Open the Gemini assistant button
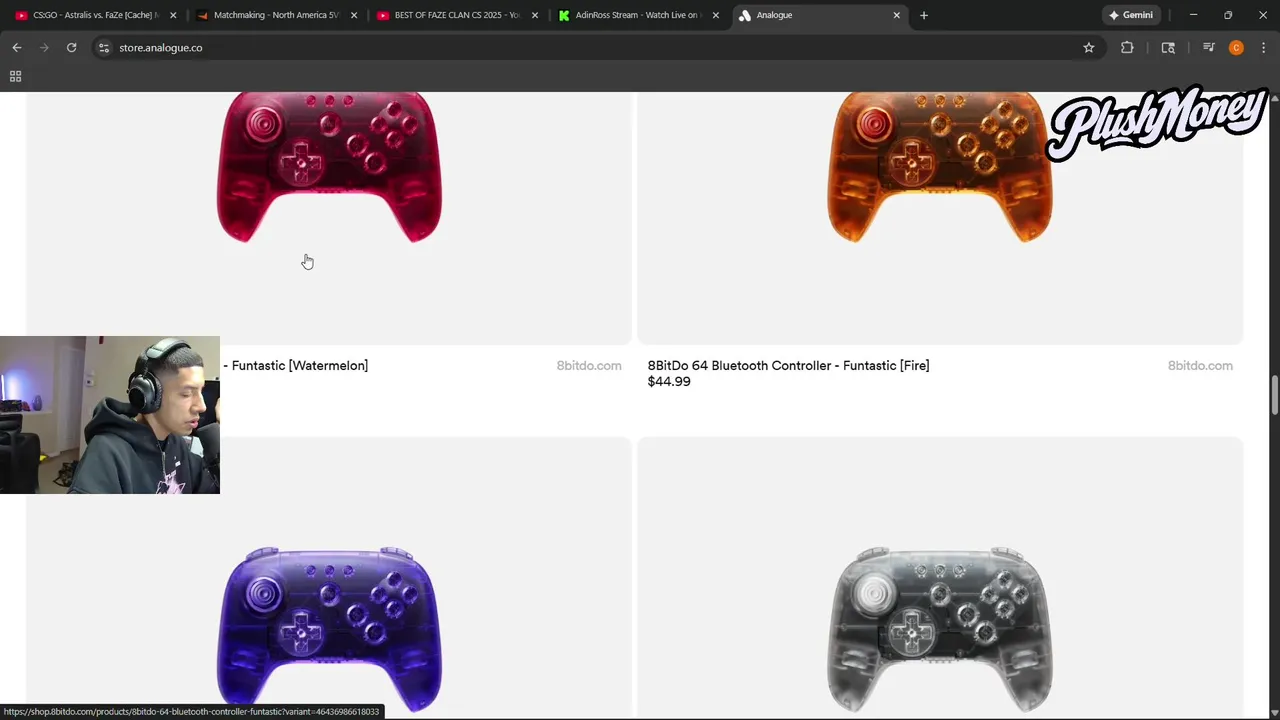 [1131, 15]
